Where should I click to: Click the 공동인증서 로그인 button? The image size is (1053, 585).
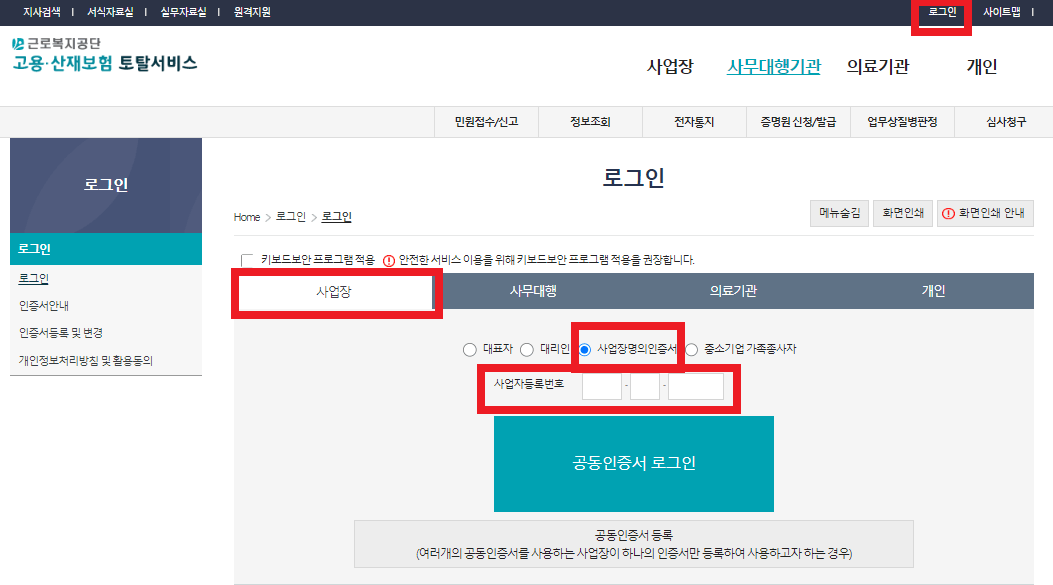pos(633,462)
